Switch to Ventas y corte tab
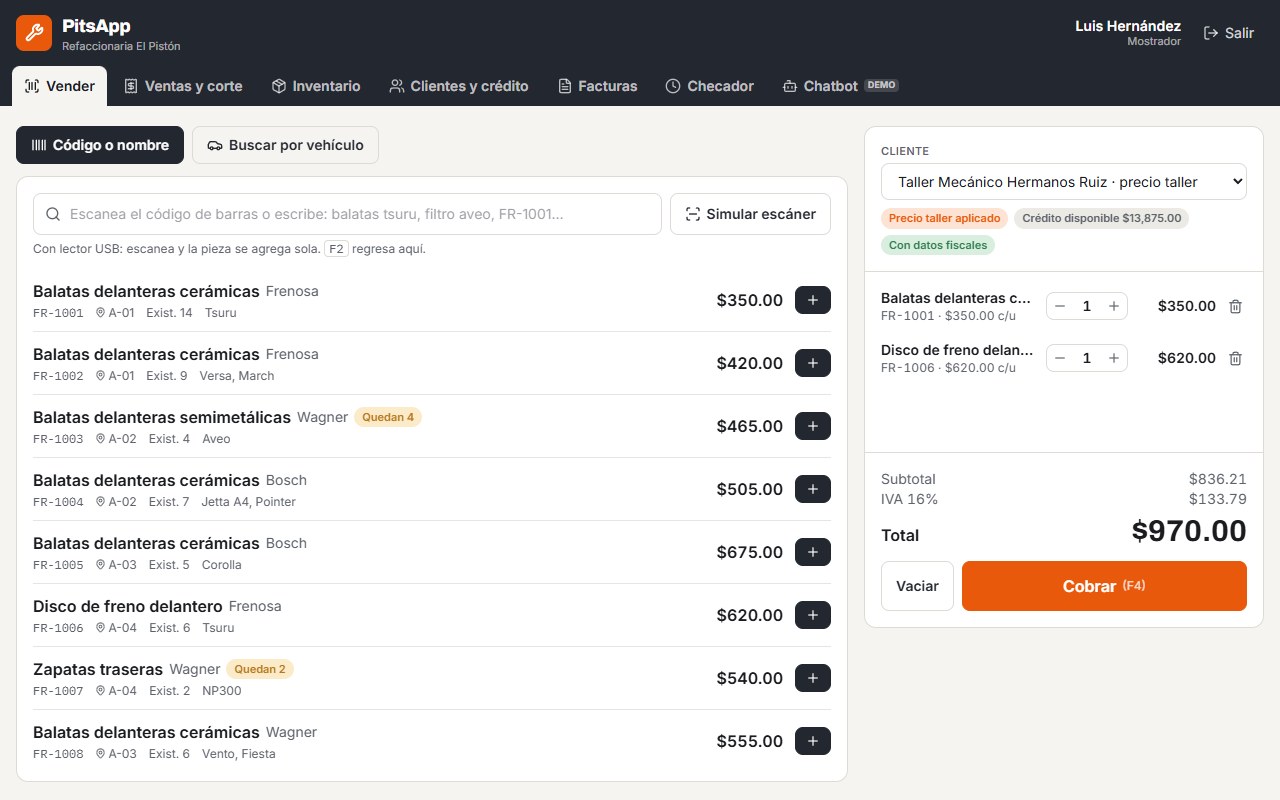The width and height of the screenshot is (1280, 800). point(183,86)
